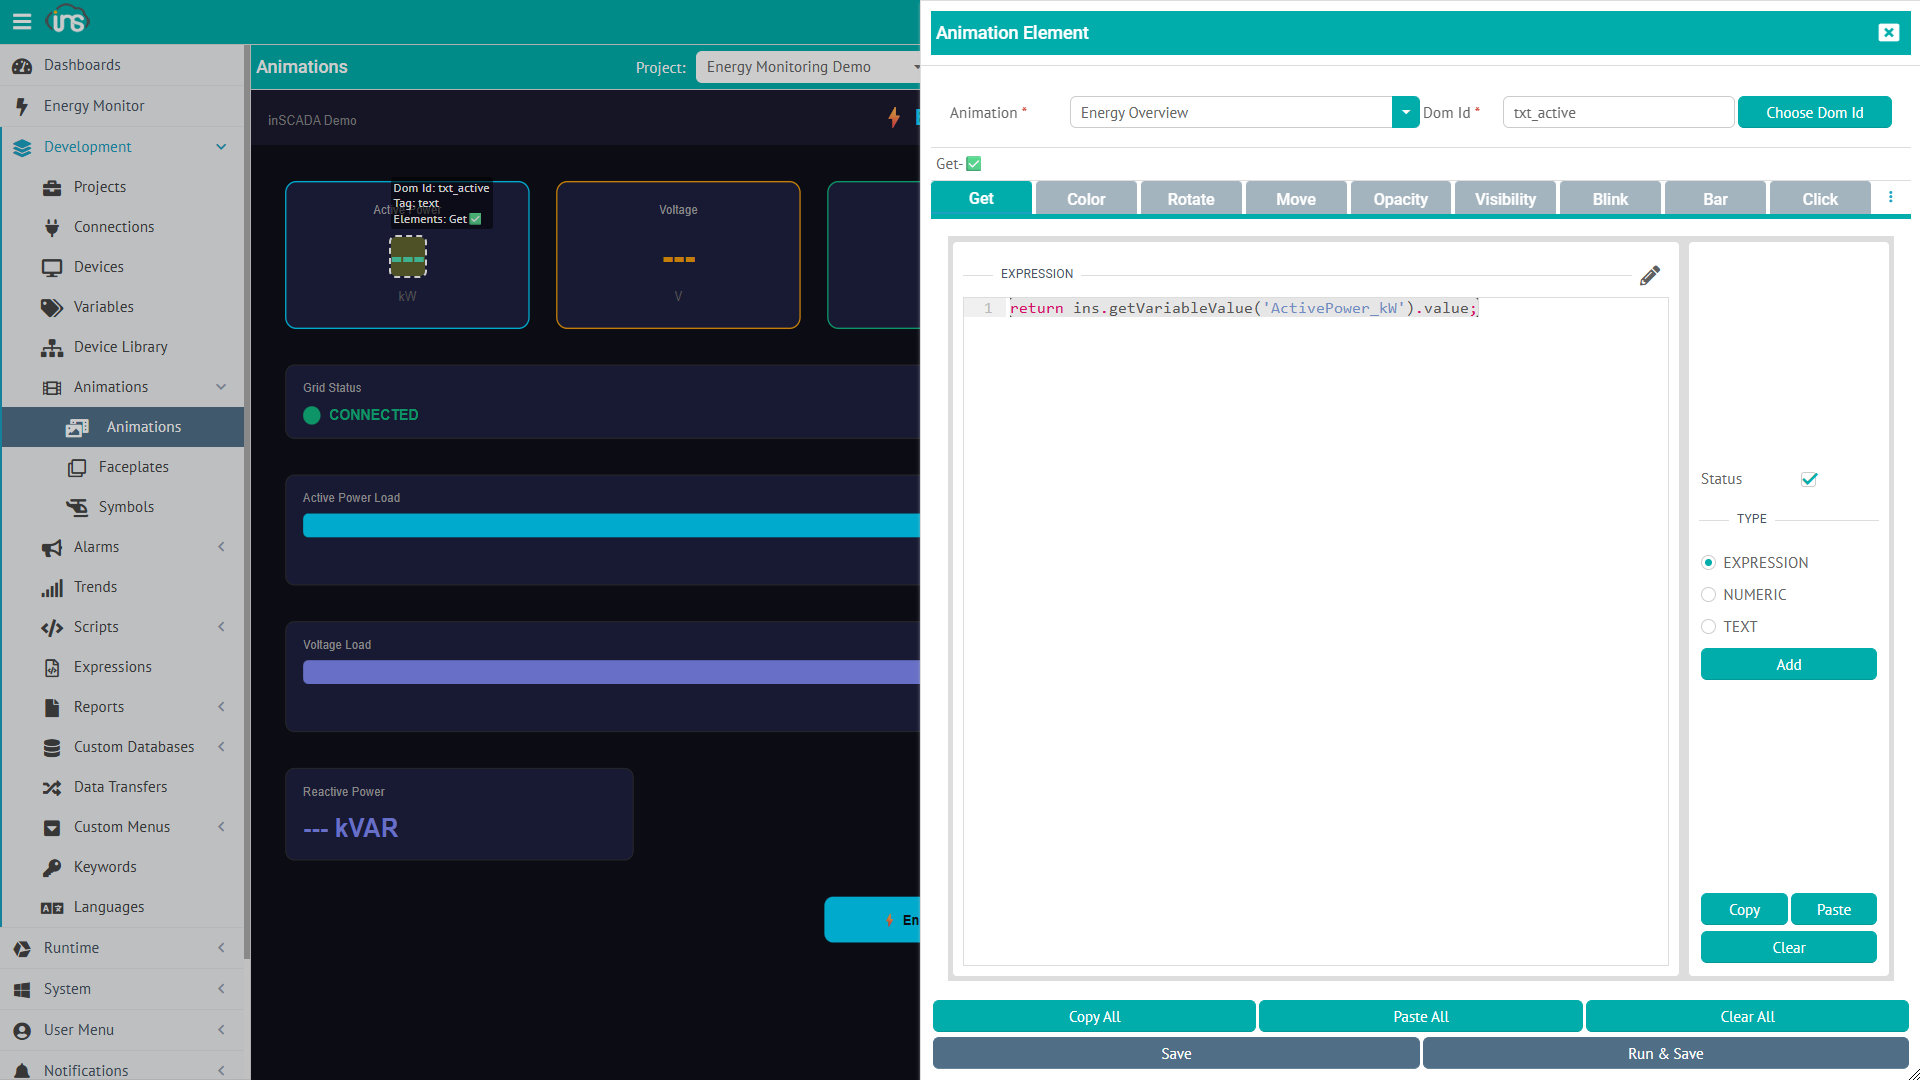Open the Variables section

[x=104, y=306]
